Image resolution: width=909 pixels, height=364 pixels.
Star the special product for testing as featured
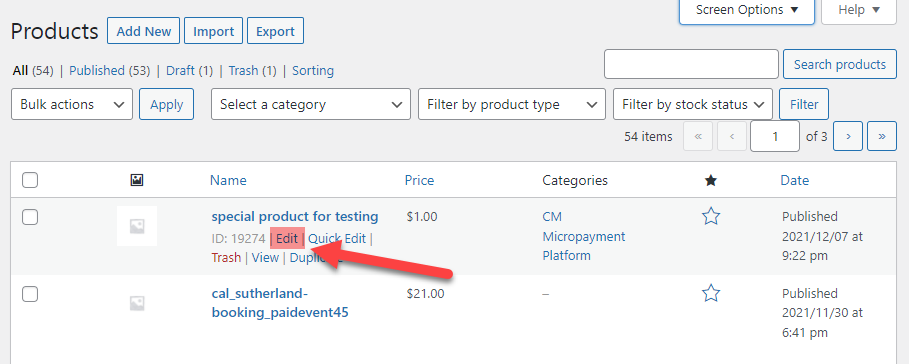tap(711, 216)
